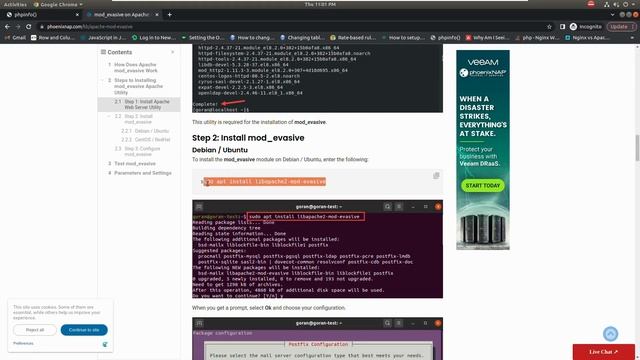
Task: Click the cookie banner badge icon
Action: [105, 344]
